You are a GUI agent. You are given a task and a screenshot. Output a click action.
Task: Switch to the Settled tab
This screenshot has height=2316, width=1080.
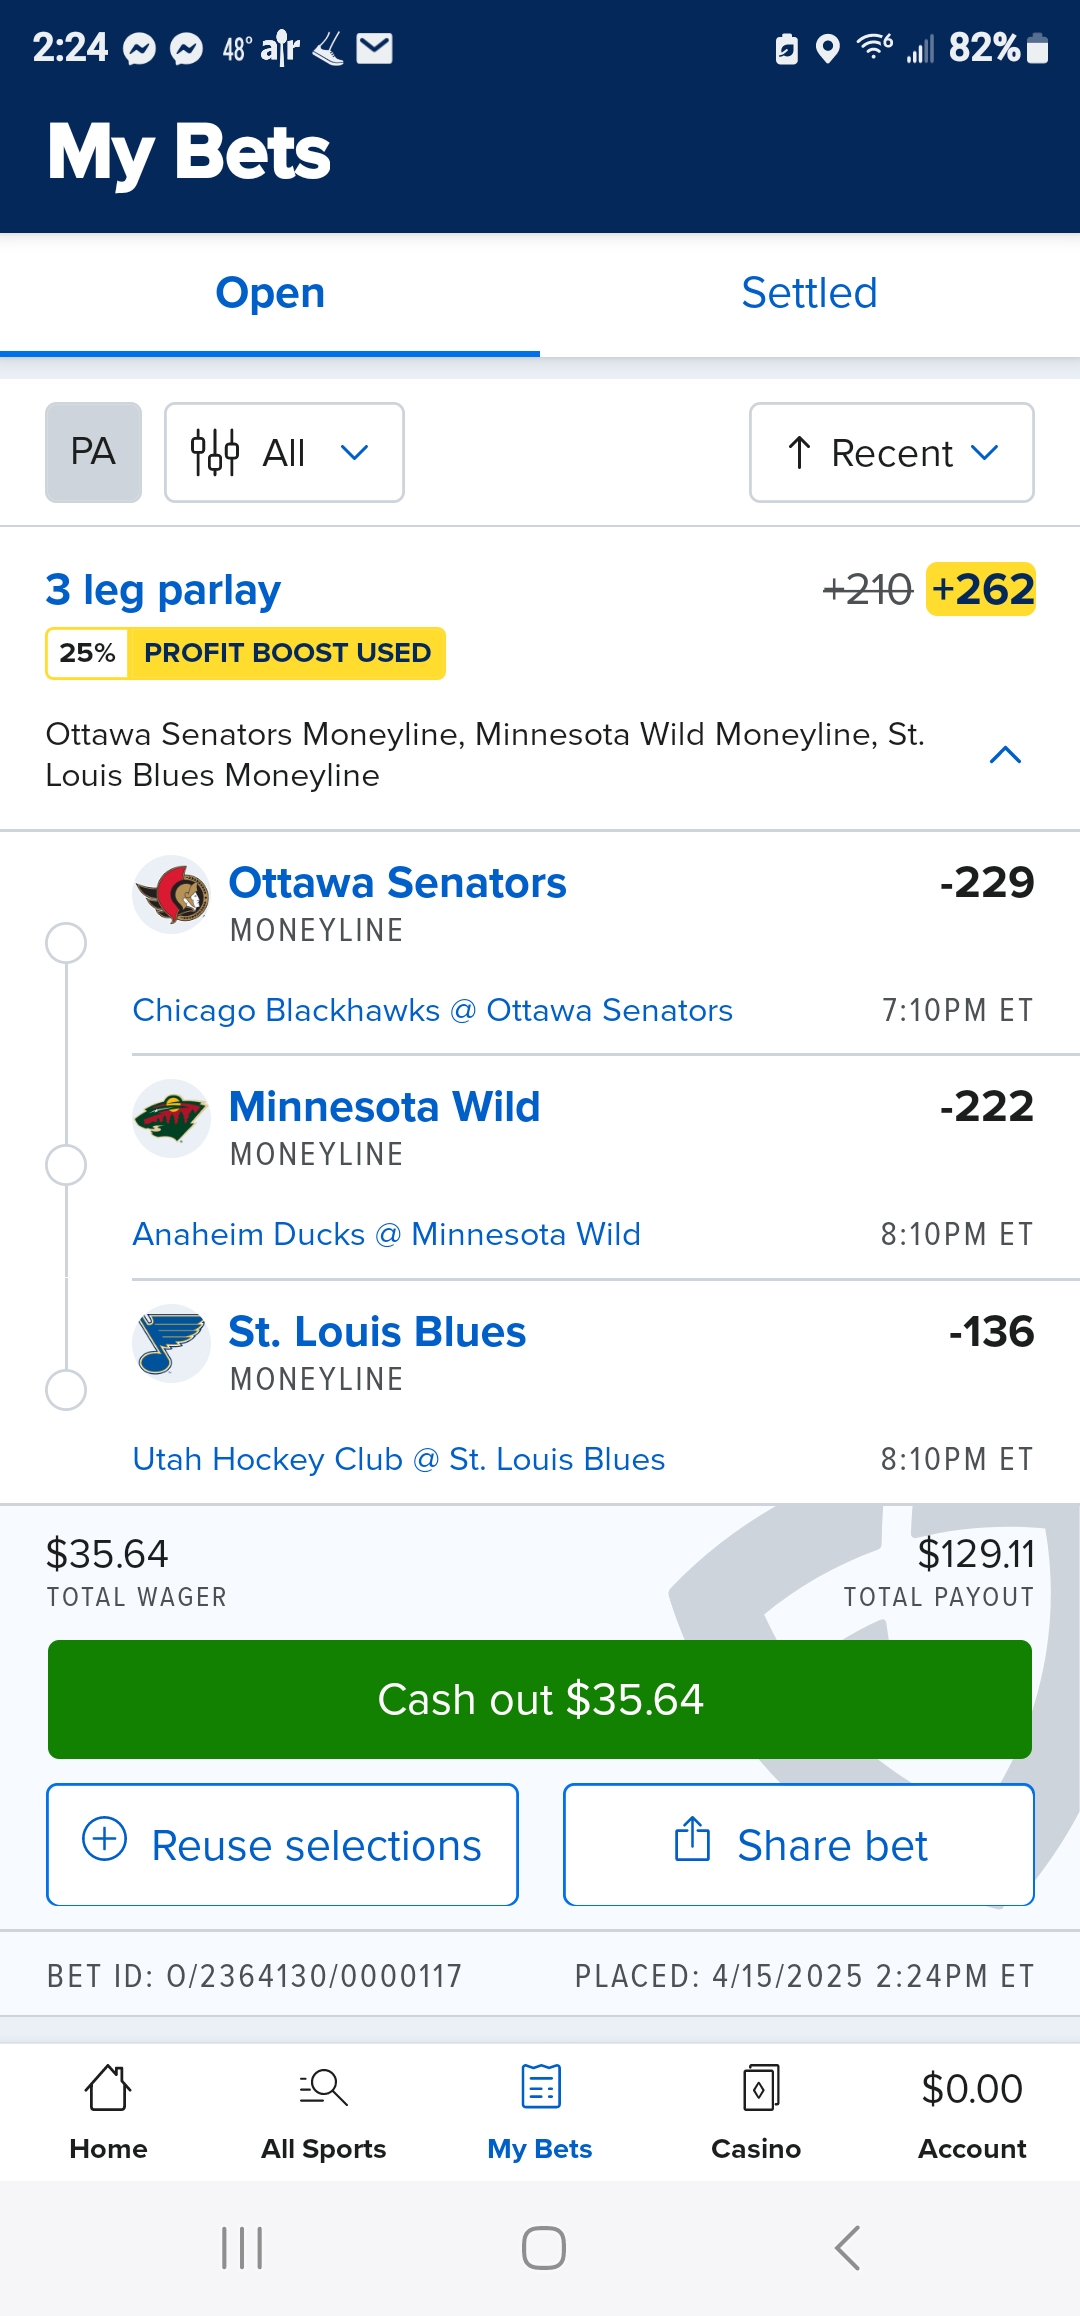point(809,294)
